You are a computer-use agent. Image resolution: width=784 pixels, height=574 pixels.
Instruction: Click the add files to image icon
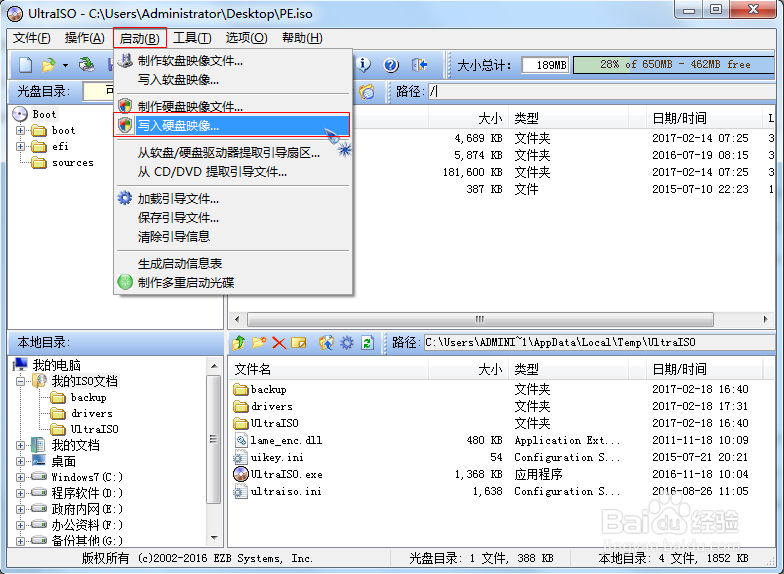click(x=326, y=342)
